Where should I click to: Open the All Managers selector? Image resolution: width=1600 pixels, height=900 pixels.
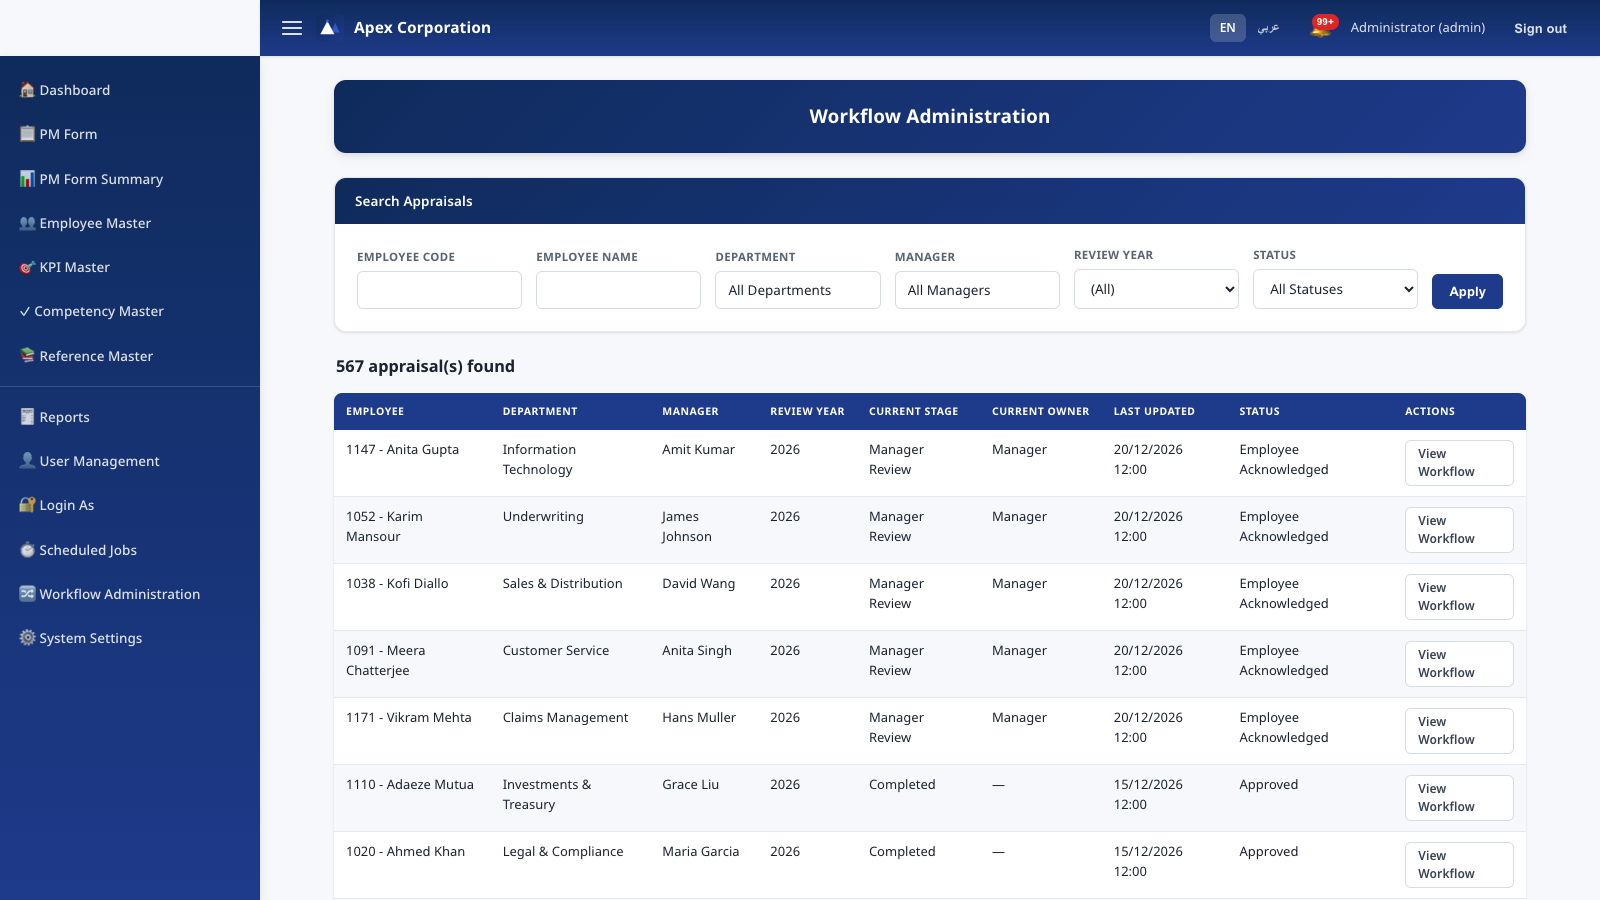977,290
